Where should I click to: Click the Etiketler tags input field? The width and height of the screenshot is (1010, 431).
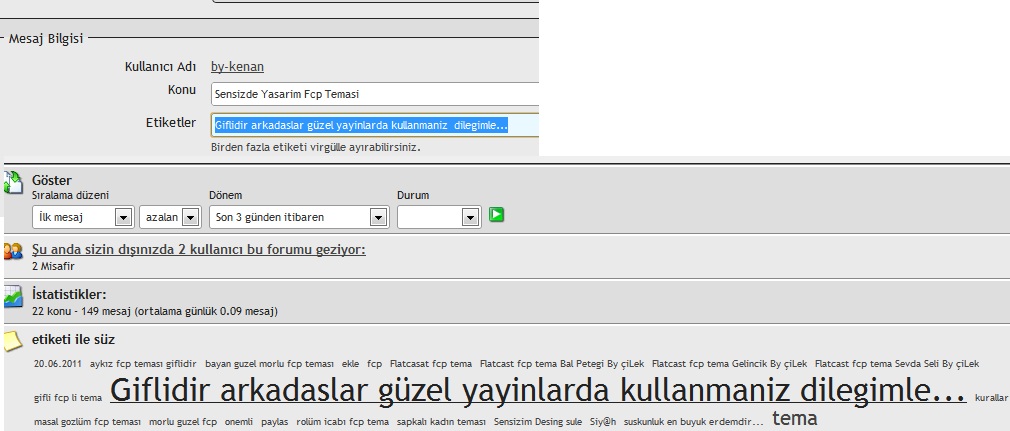point(375,125)
